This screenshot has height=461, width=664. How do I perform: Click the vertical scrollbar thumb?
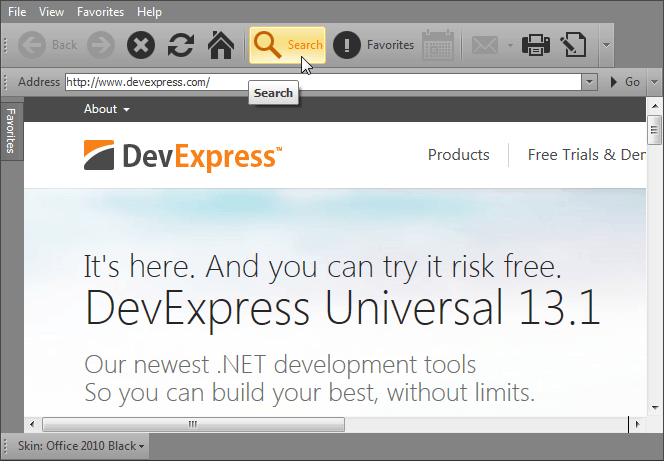[x=655, y=130]
